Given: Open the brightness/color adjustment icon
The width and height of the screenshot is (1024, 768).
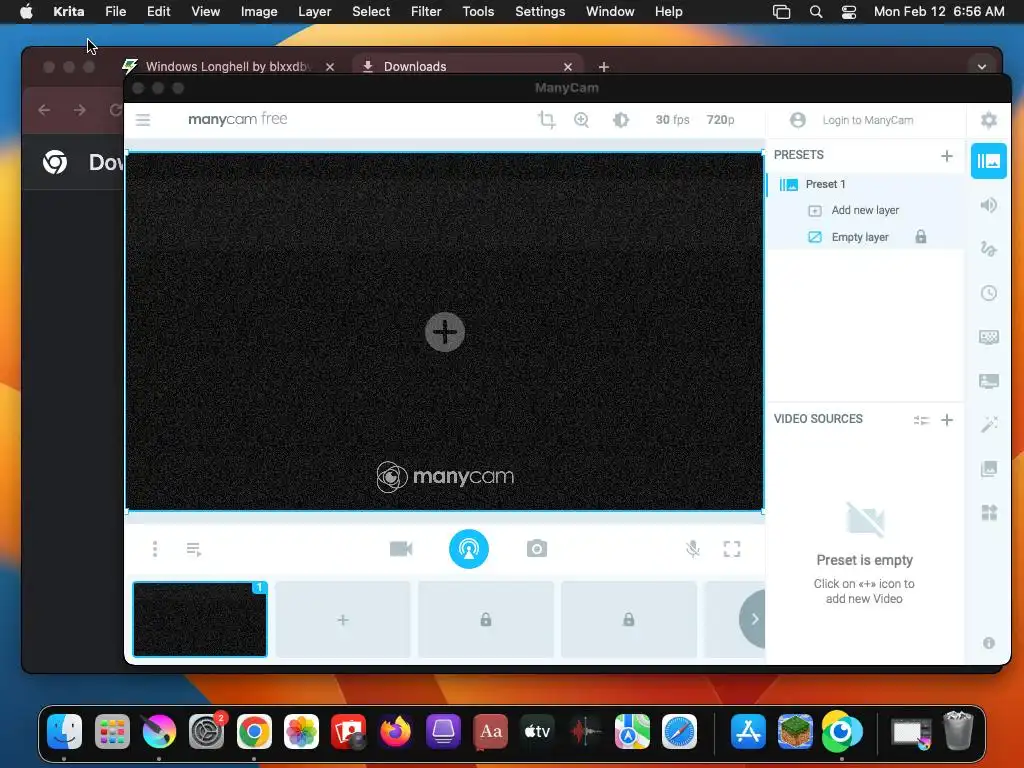Looking at the screenshot, I should [620, 120].
